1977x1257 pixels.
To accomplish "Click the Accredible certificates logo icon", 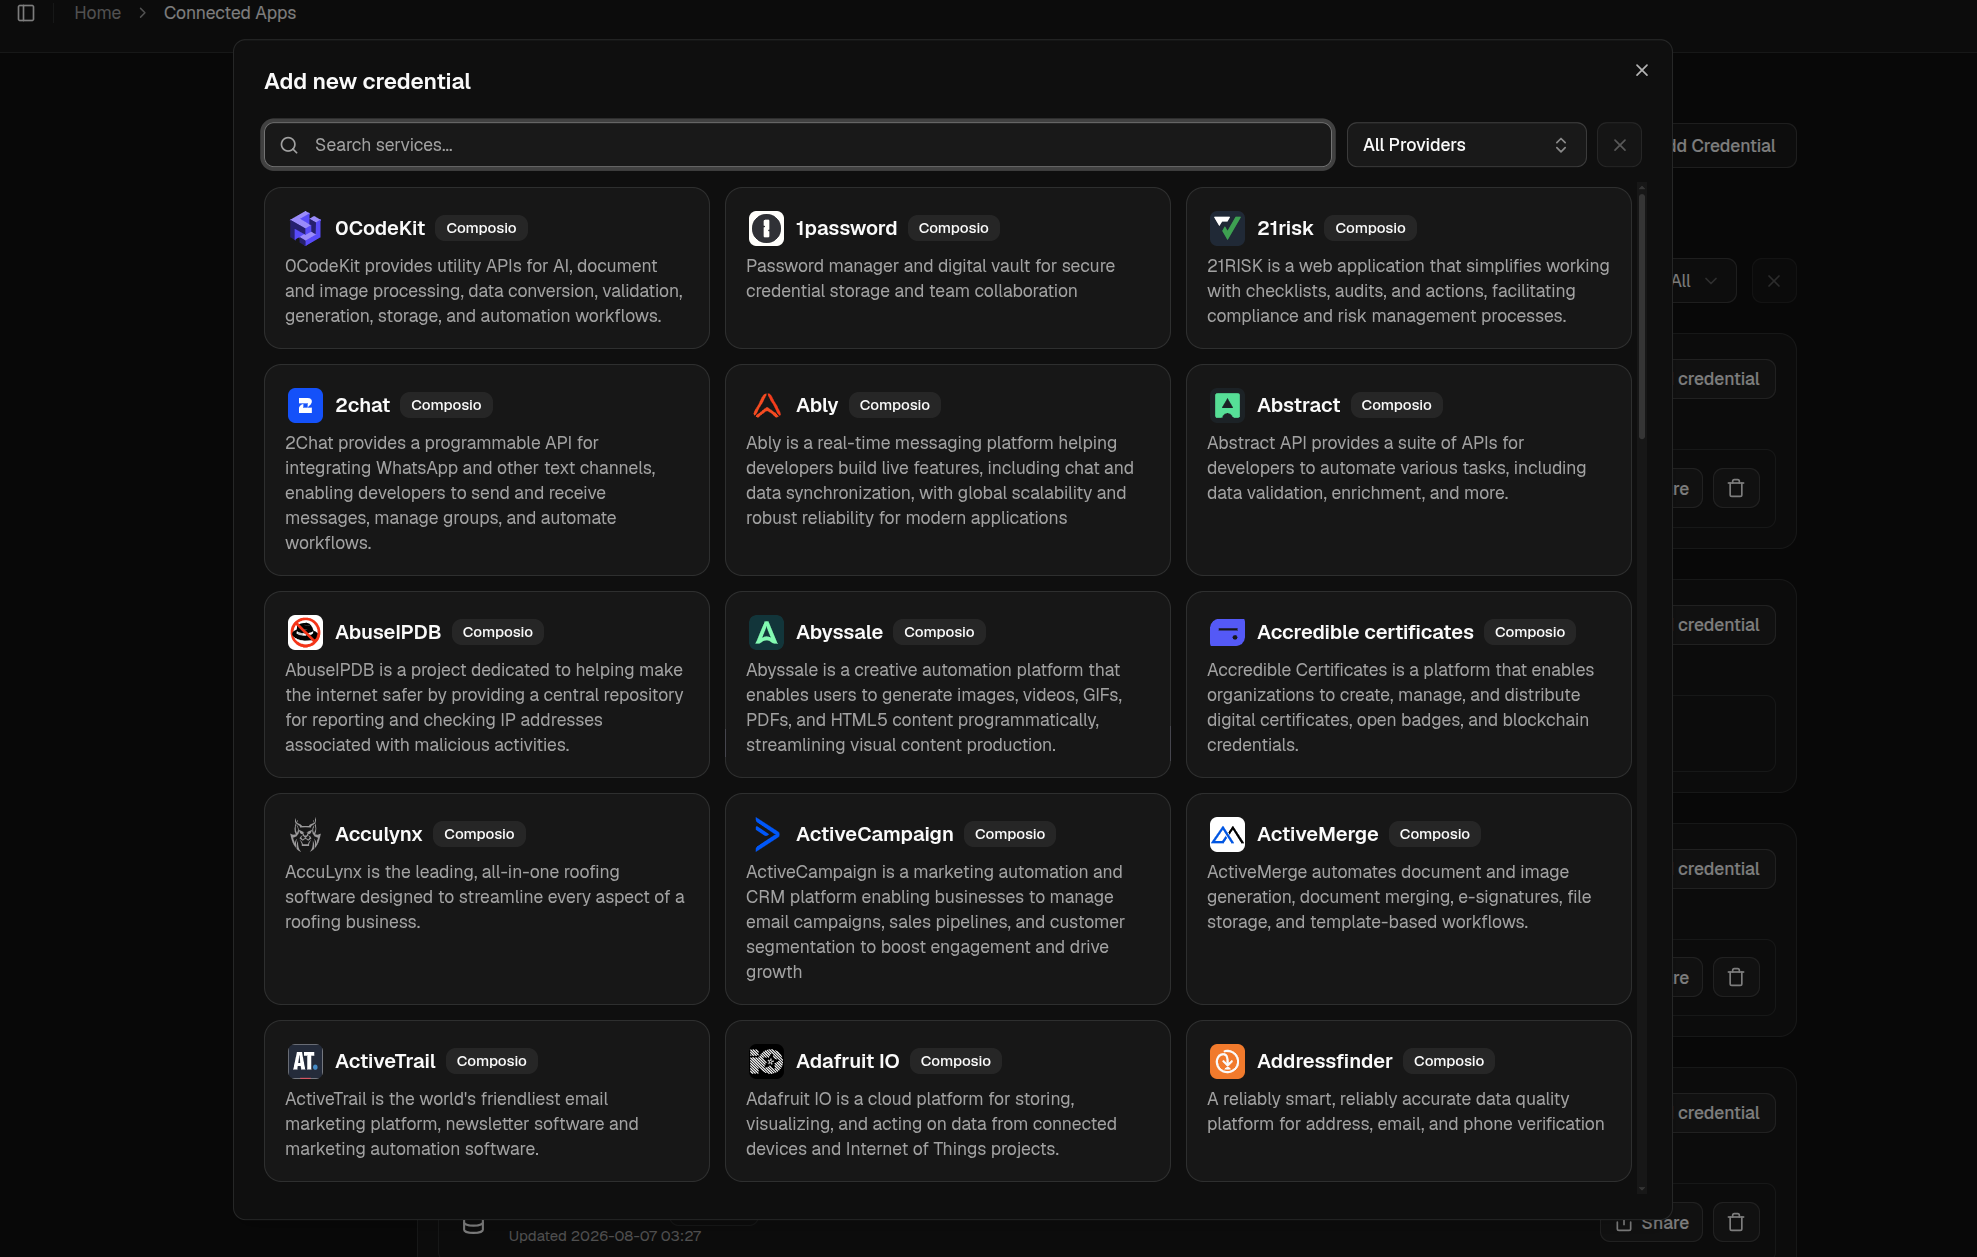I will 1227,632.
